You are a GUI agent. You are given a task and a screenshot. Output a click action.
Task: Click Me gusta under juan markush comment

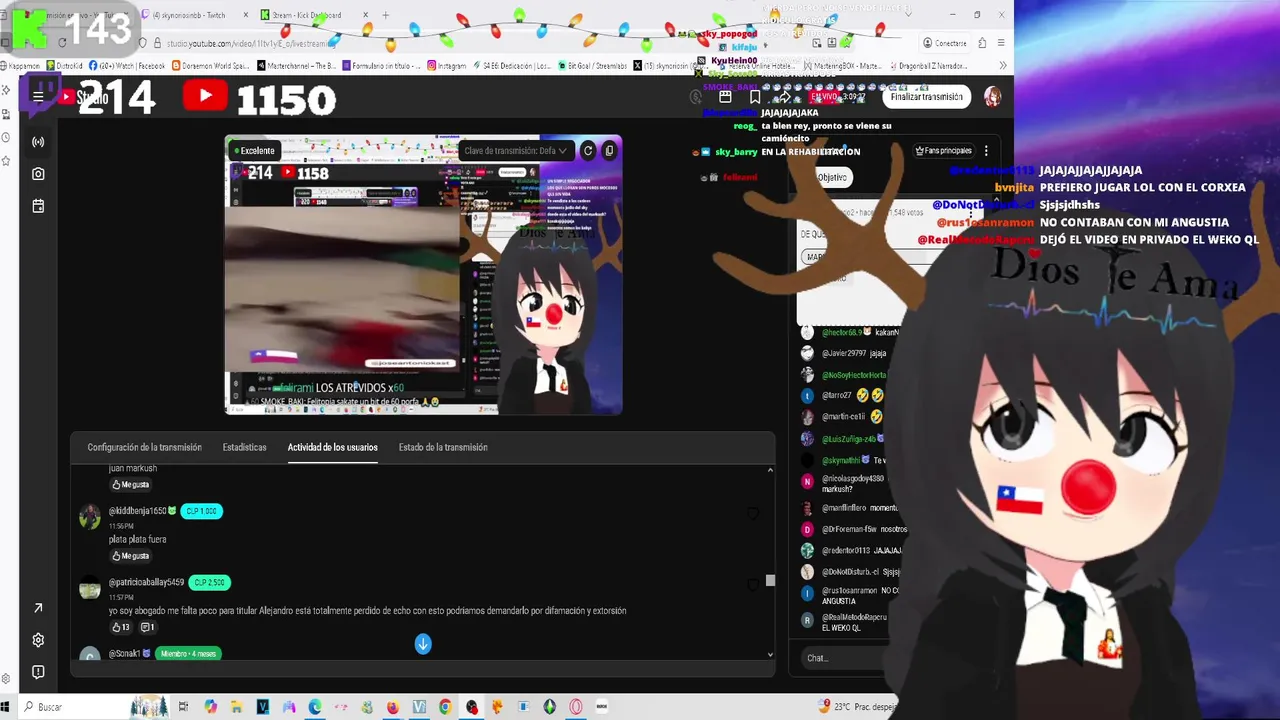[x=130, y=484]
